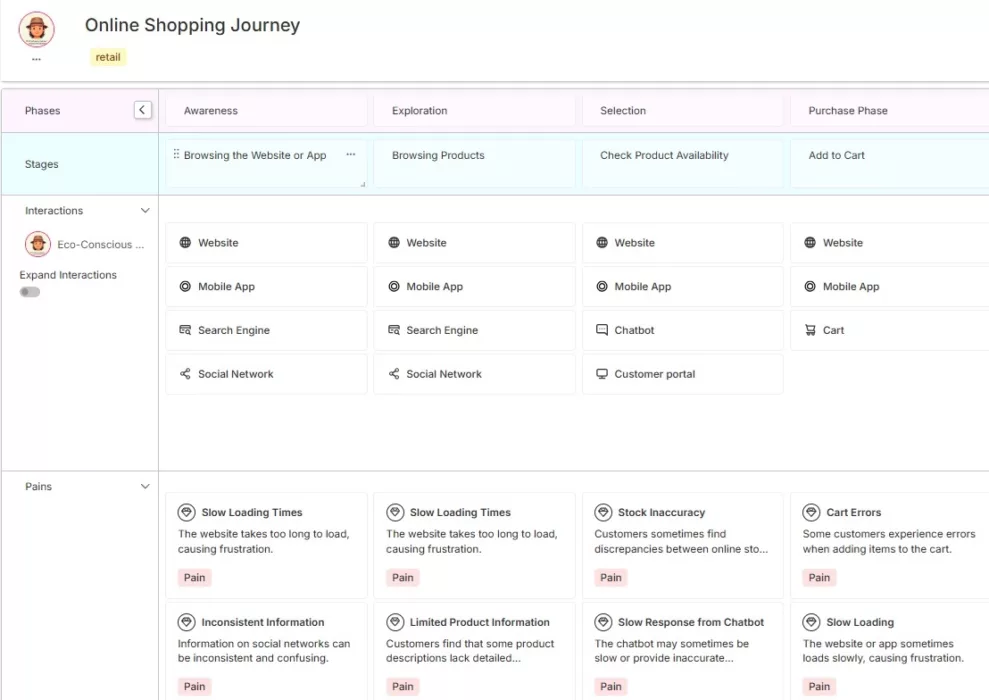This screenshot has width=989, height=700.
Task: Collapse the Phases panel with the arrow button
Action: (x=143, y=109)
